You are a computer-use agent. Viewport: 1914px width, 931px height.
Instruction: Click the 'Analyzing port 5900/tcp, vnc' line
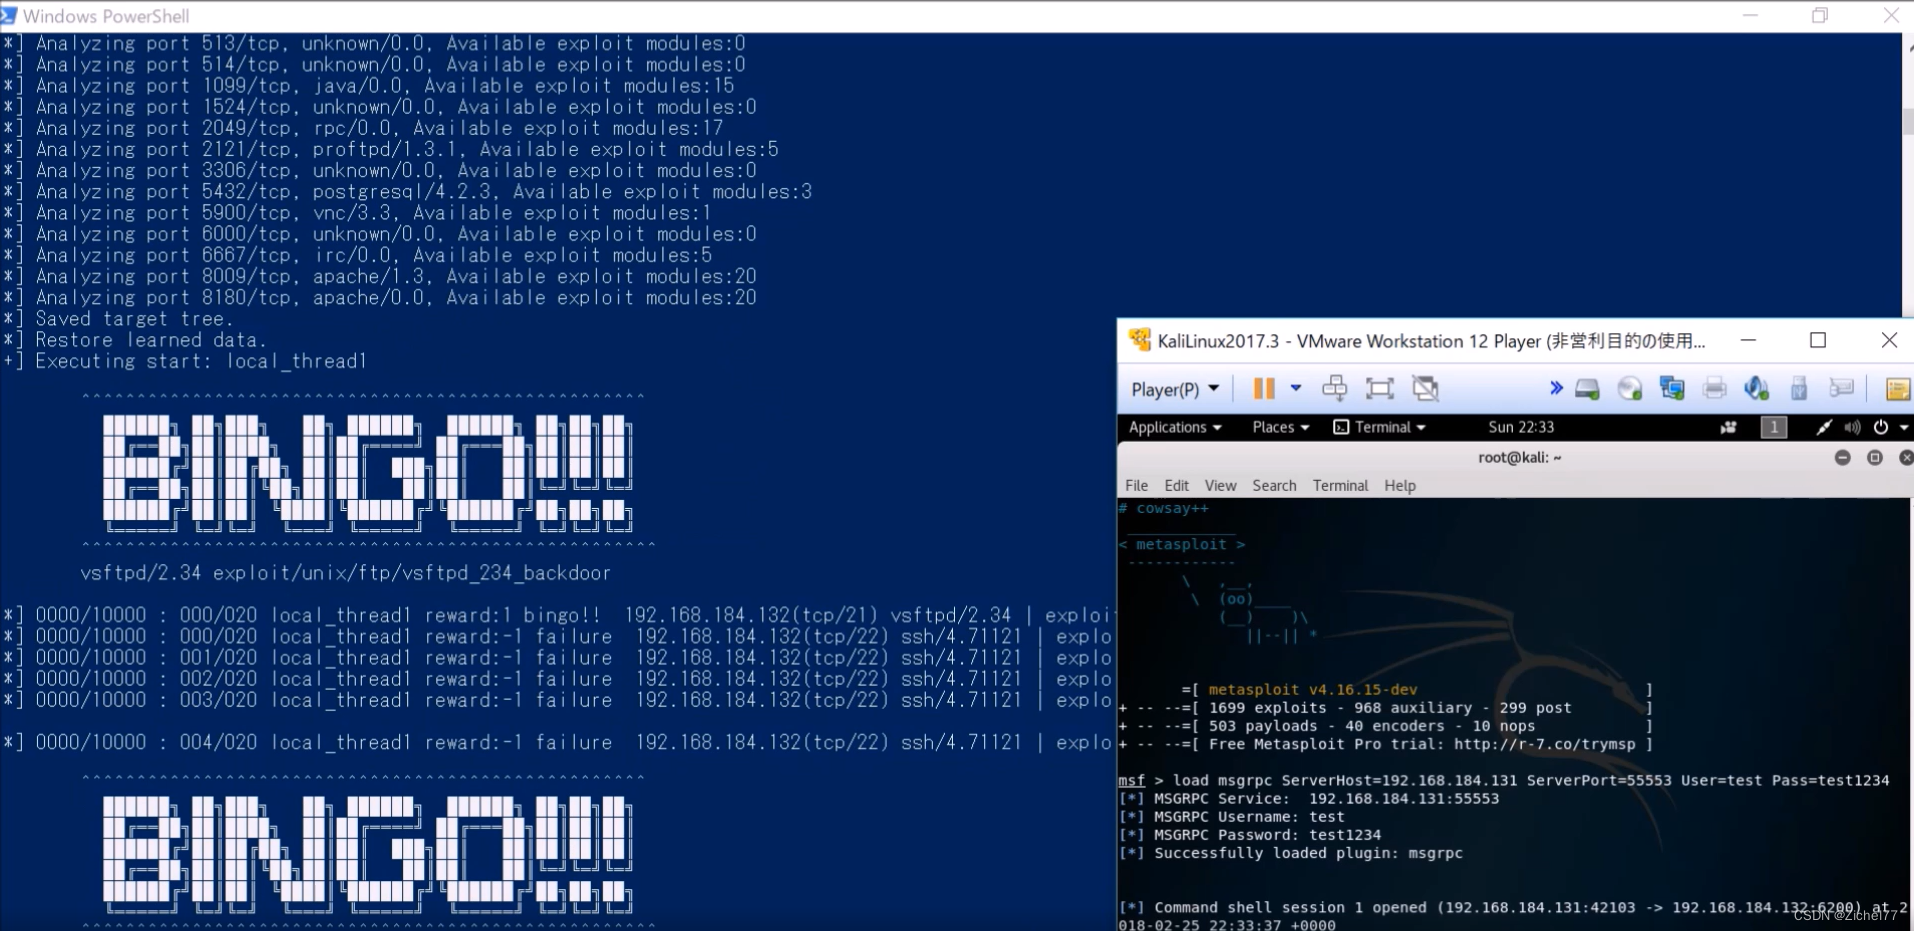(357, 213)
